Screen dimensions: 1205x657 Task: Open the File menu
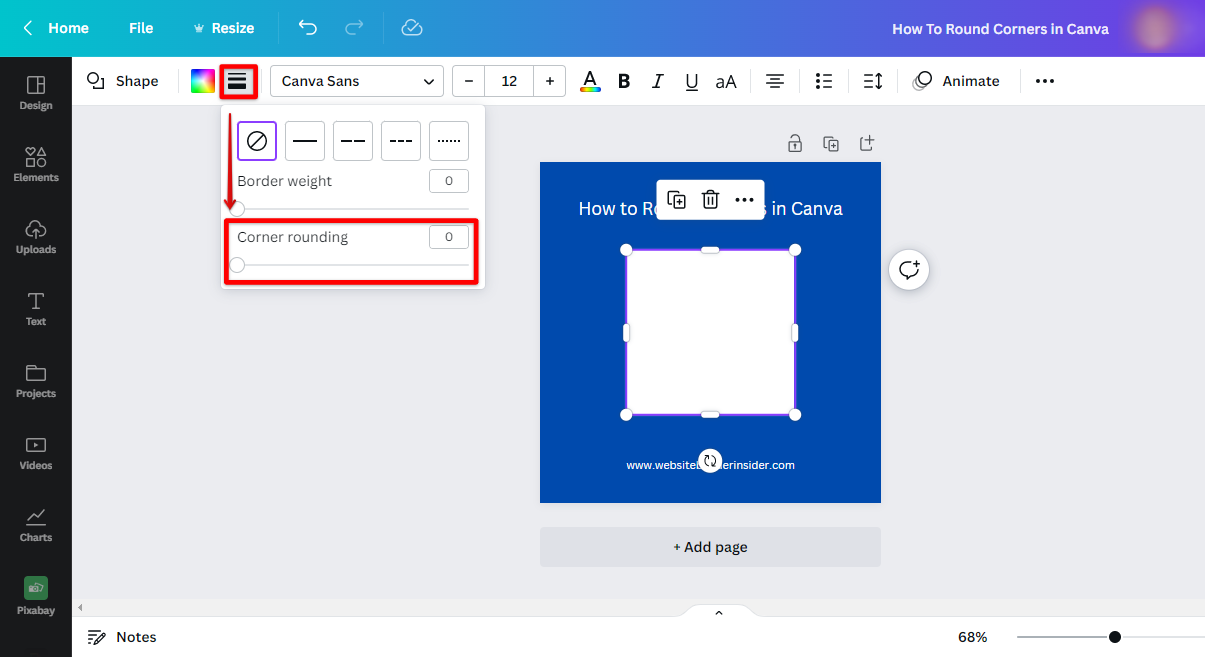click(141, 28)
